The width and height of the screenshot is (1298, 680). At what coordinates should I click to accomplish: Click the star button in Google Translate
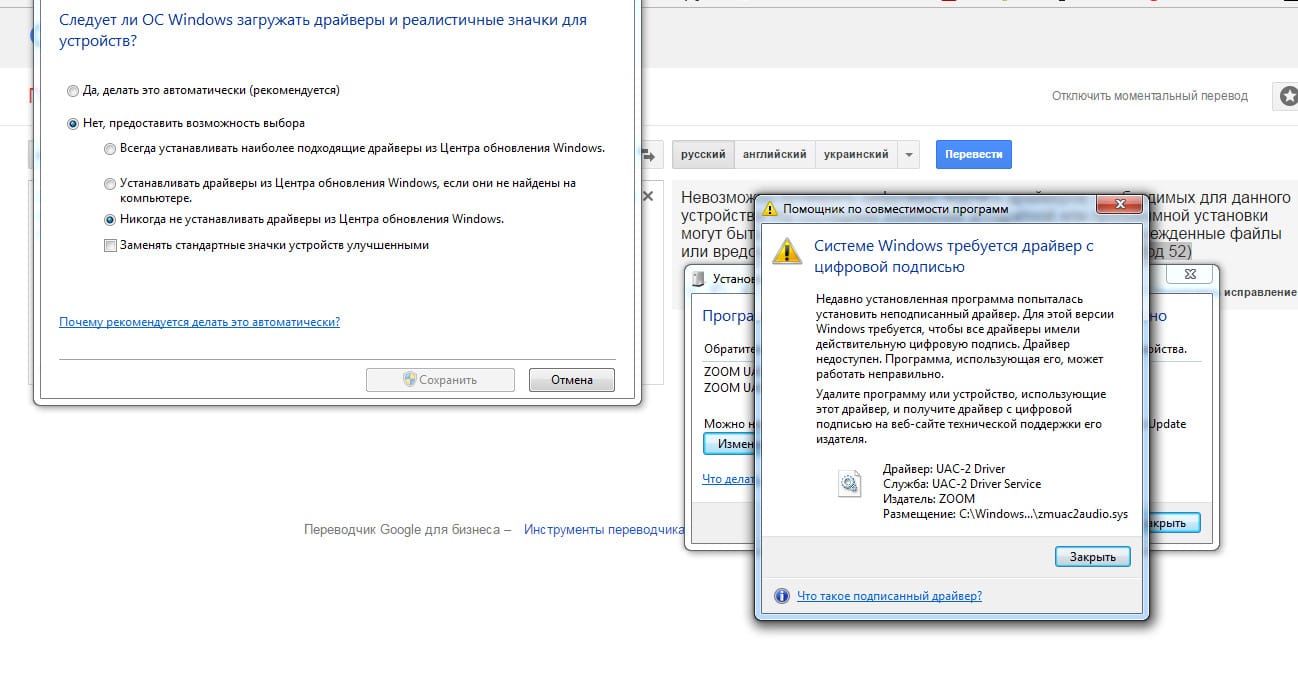(1288, 96)
